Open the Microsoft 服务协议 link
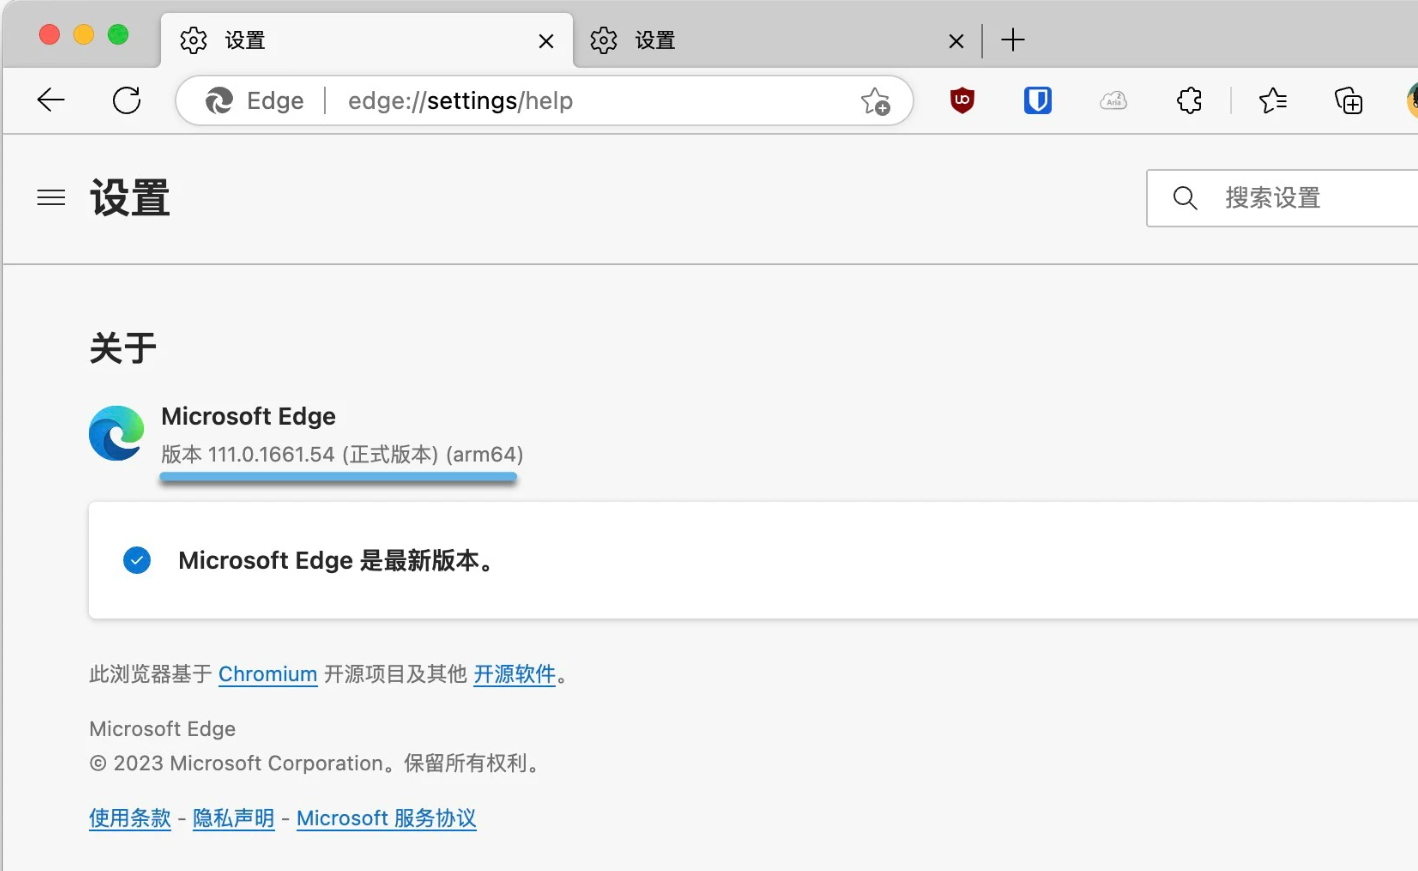The image size is (1418, 871). [386, 818]
